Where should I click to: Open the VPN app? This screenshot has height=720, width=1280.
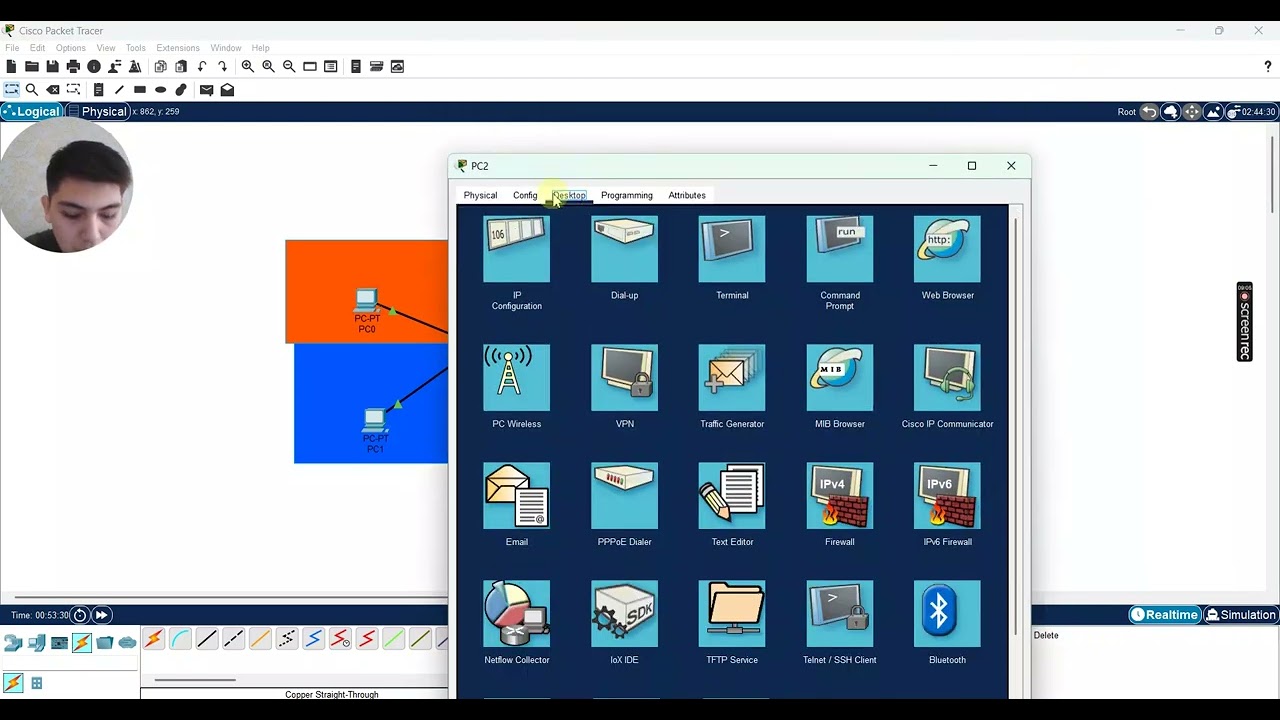(624, 377)
